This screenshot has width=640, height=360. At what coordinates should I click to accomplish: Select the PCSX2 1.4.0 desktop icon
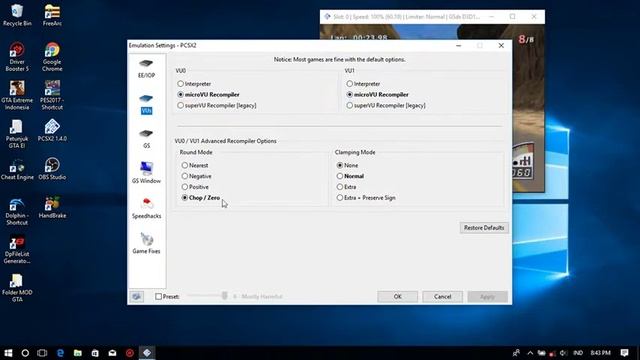[52, 131]
